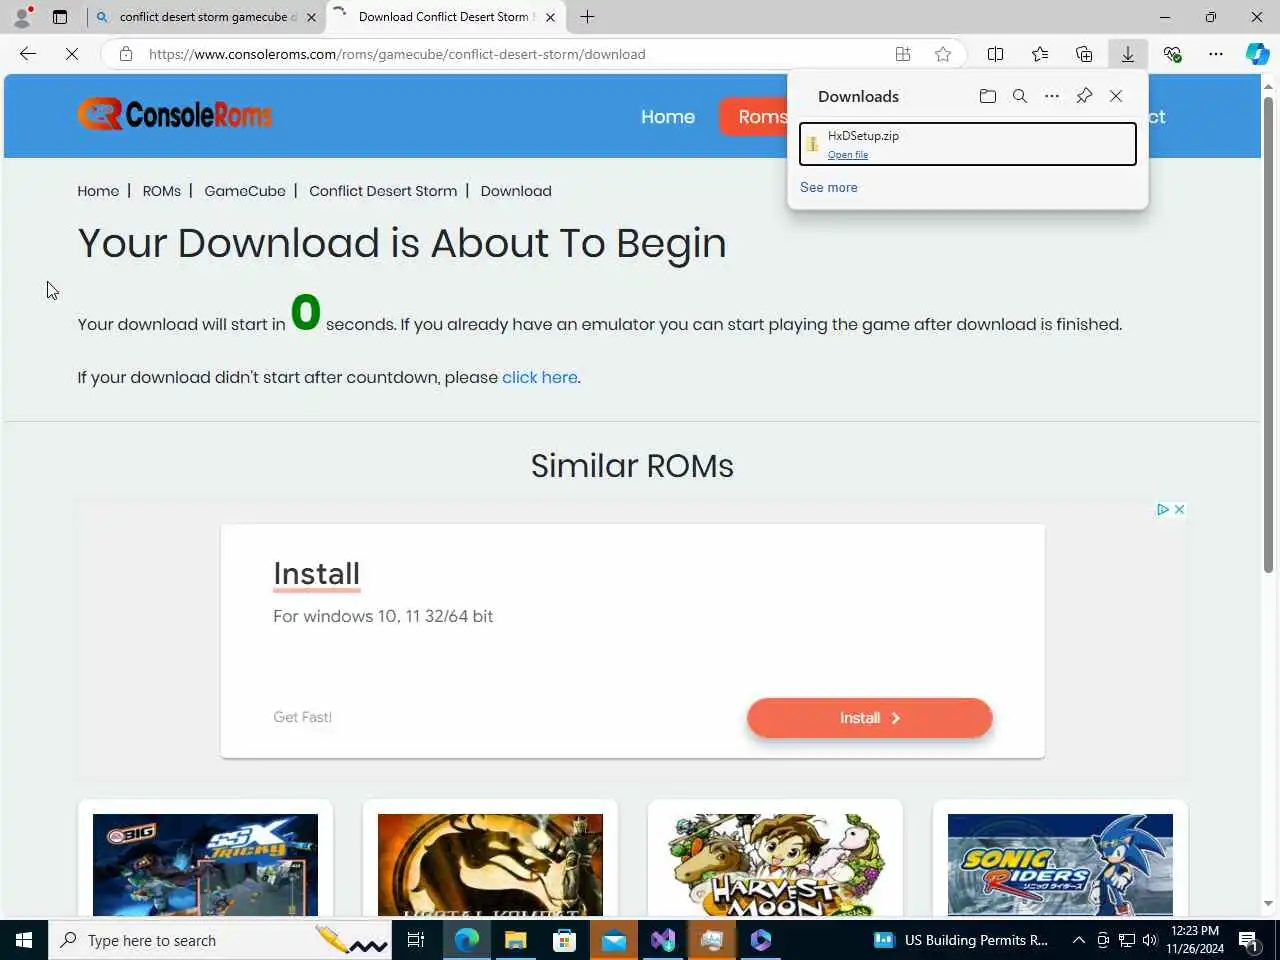This screenshot has height=960, width=1280.
Task: Open downloads folder from Downloads panel
Action: coord(988,96)
